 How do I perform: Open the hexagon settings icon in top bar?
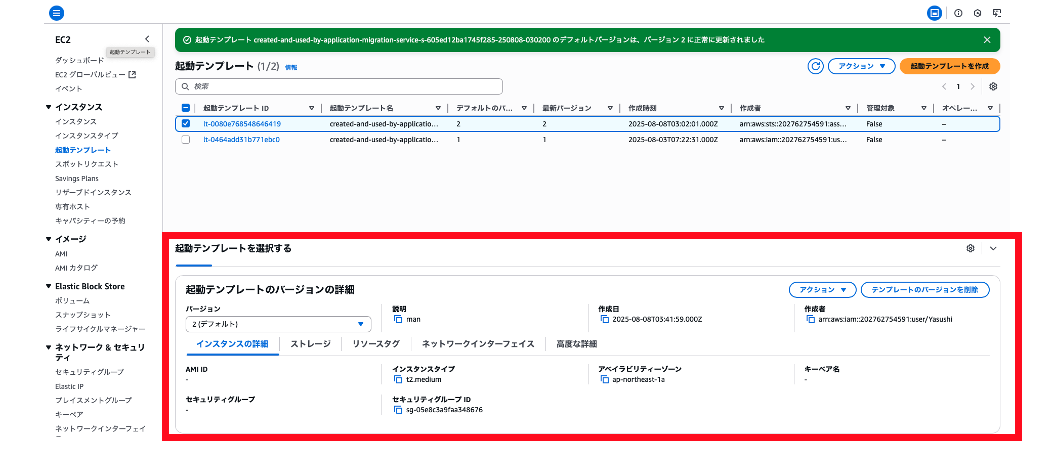[977, 13]
